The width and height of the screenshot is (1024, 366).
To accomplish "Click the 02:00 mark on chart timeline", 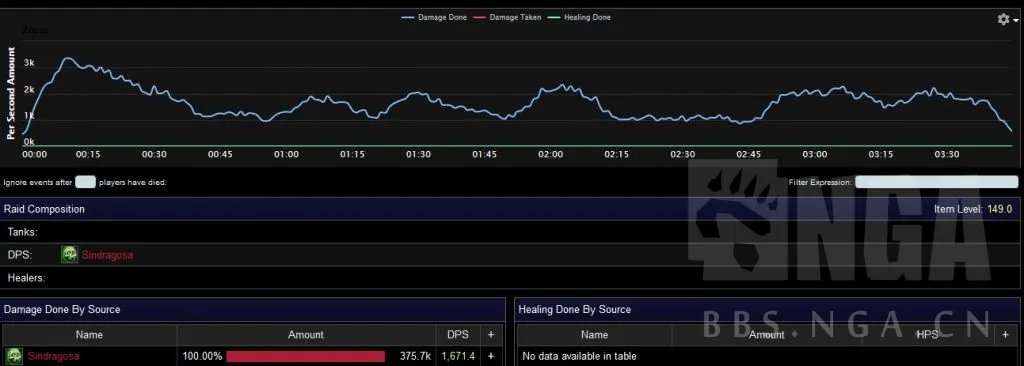I will [x=550, y=154].
